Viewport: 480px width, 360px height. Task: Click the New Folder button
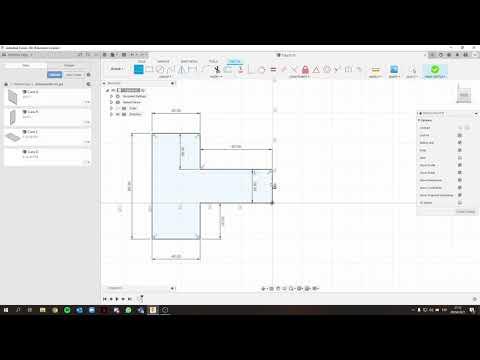(x=73, y=75)
